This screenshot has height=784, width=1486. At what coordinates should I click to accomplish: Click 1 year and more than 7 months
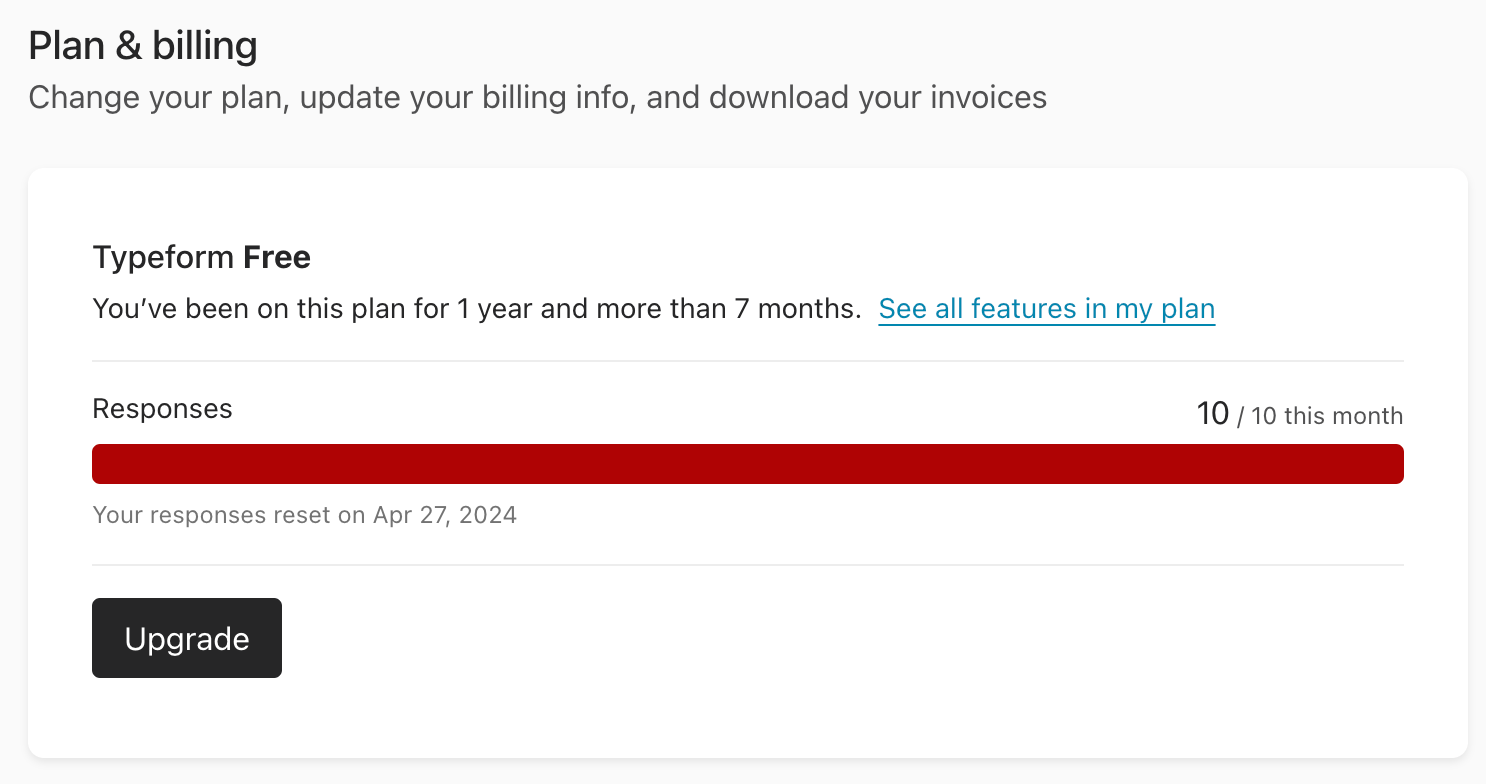coord(659,309)
